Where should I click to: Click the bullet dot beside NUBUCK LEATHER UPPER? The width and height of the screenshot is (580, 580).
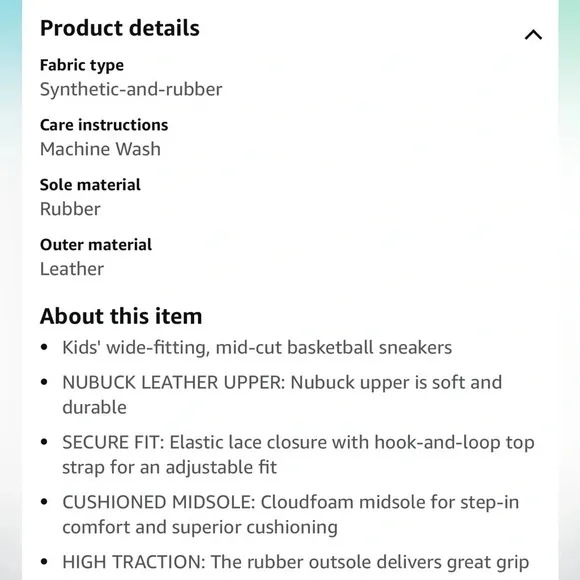click(44, 382)
